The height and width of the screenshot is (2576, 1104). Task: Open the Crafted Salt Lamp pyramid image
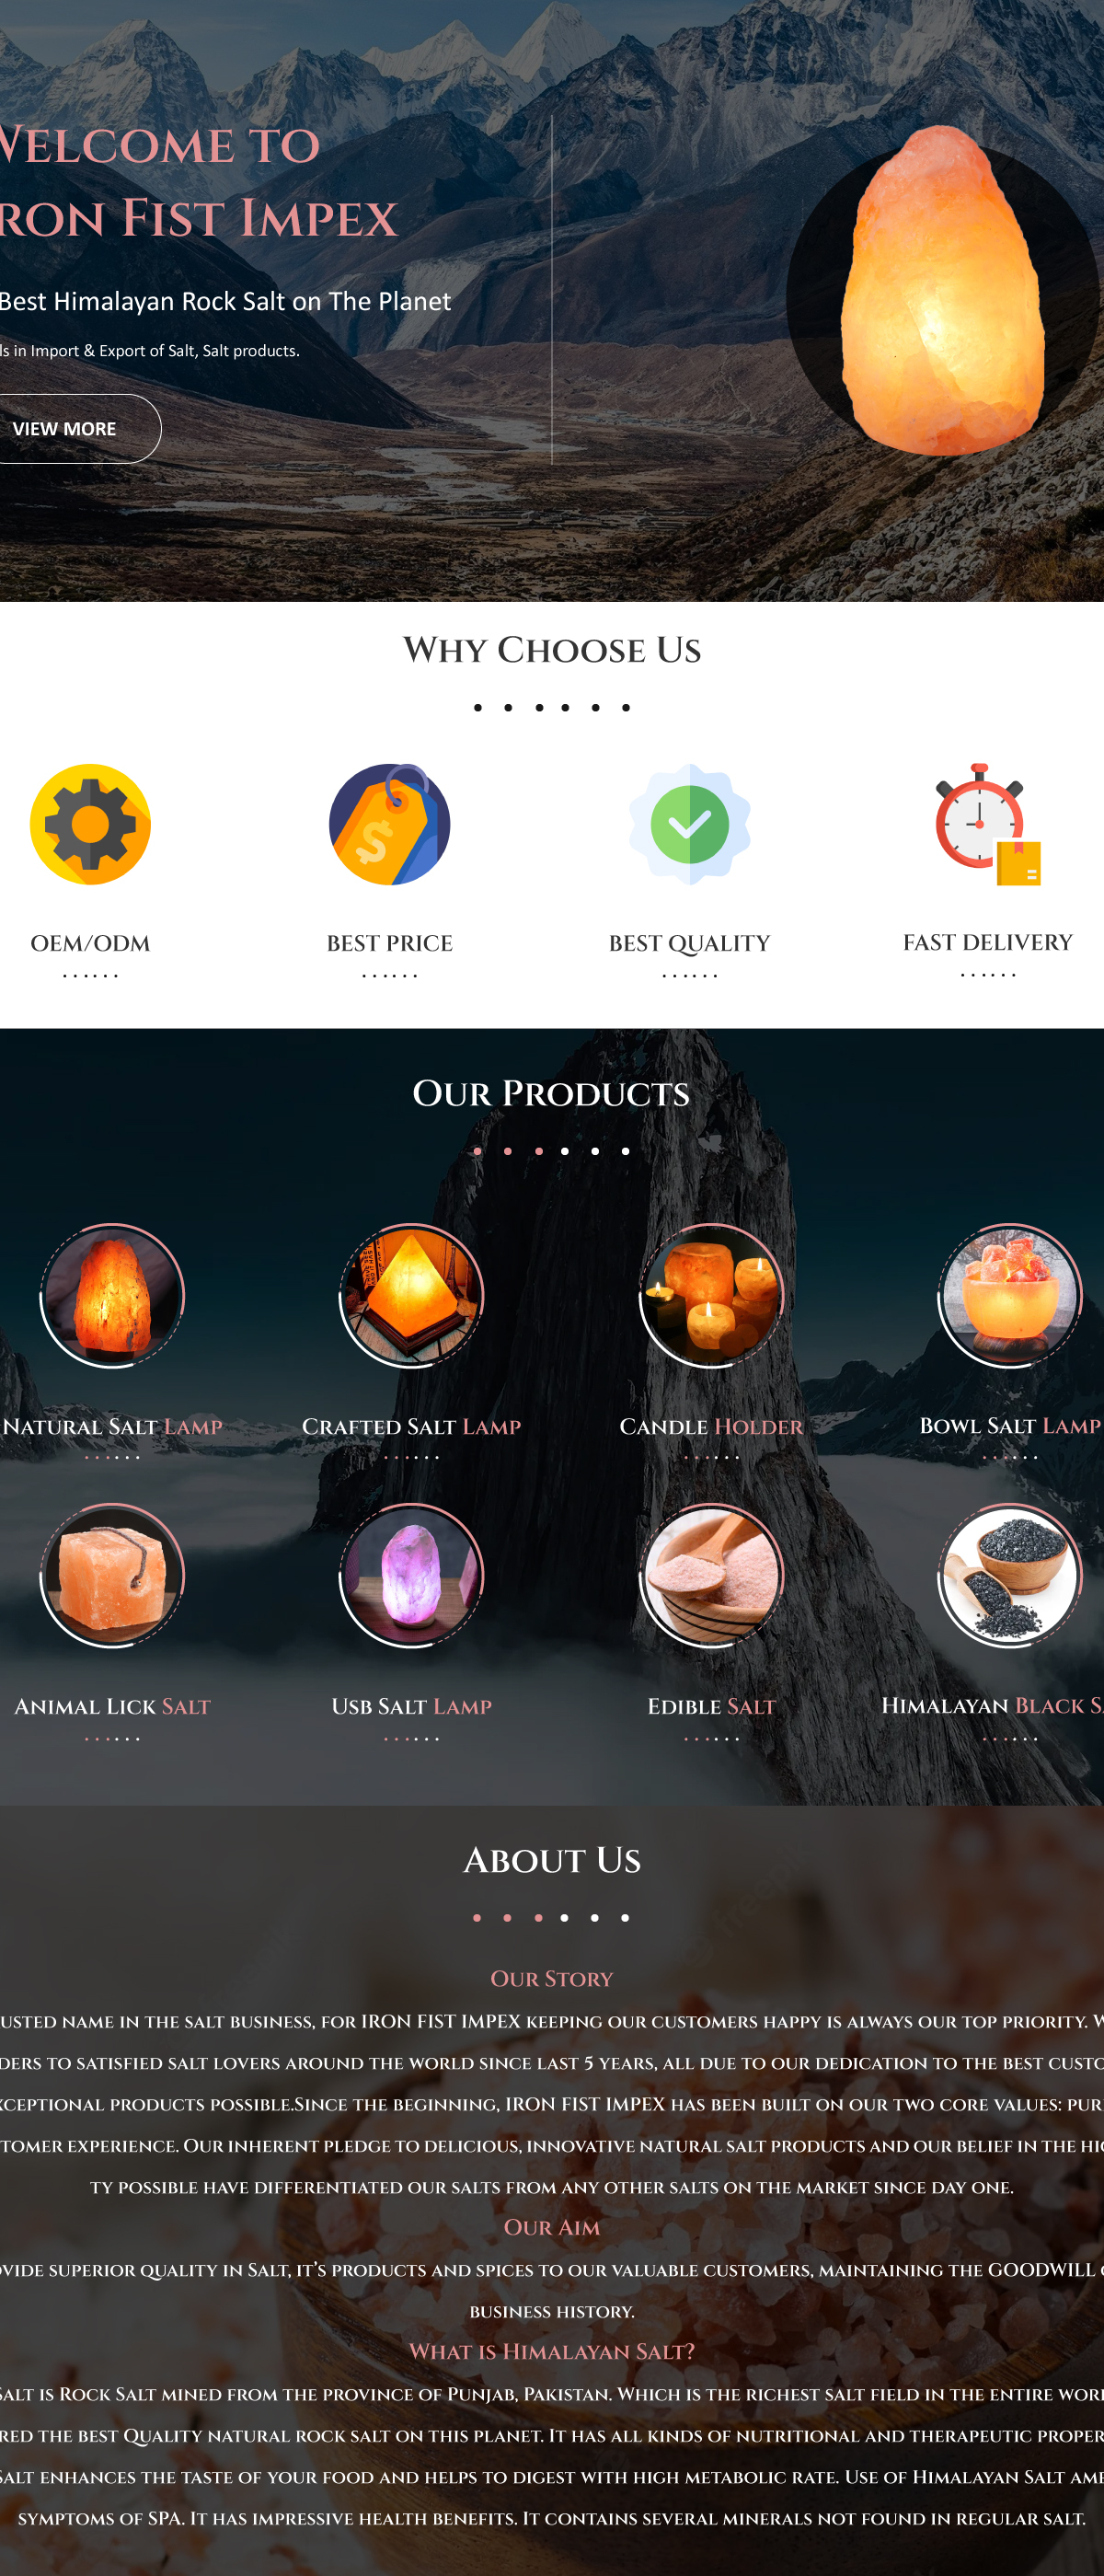tap(411, 1295)
